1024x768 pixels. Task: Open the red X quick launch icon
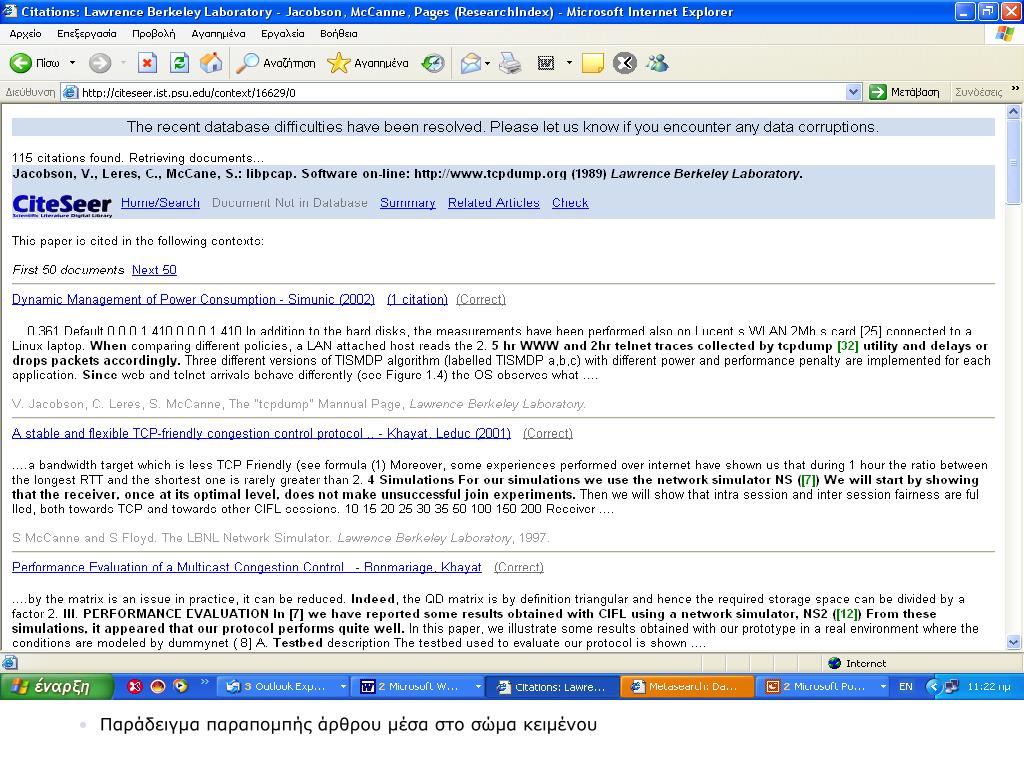[135, 686]
